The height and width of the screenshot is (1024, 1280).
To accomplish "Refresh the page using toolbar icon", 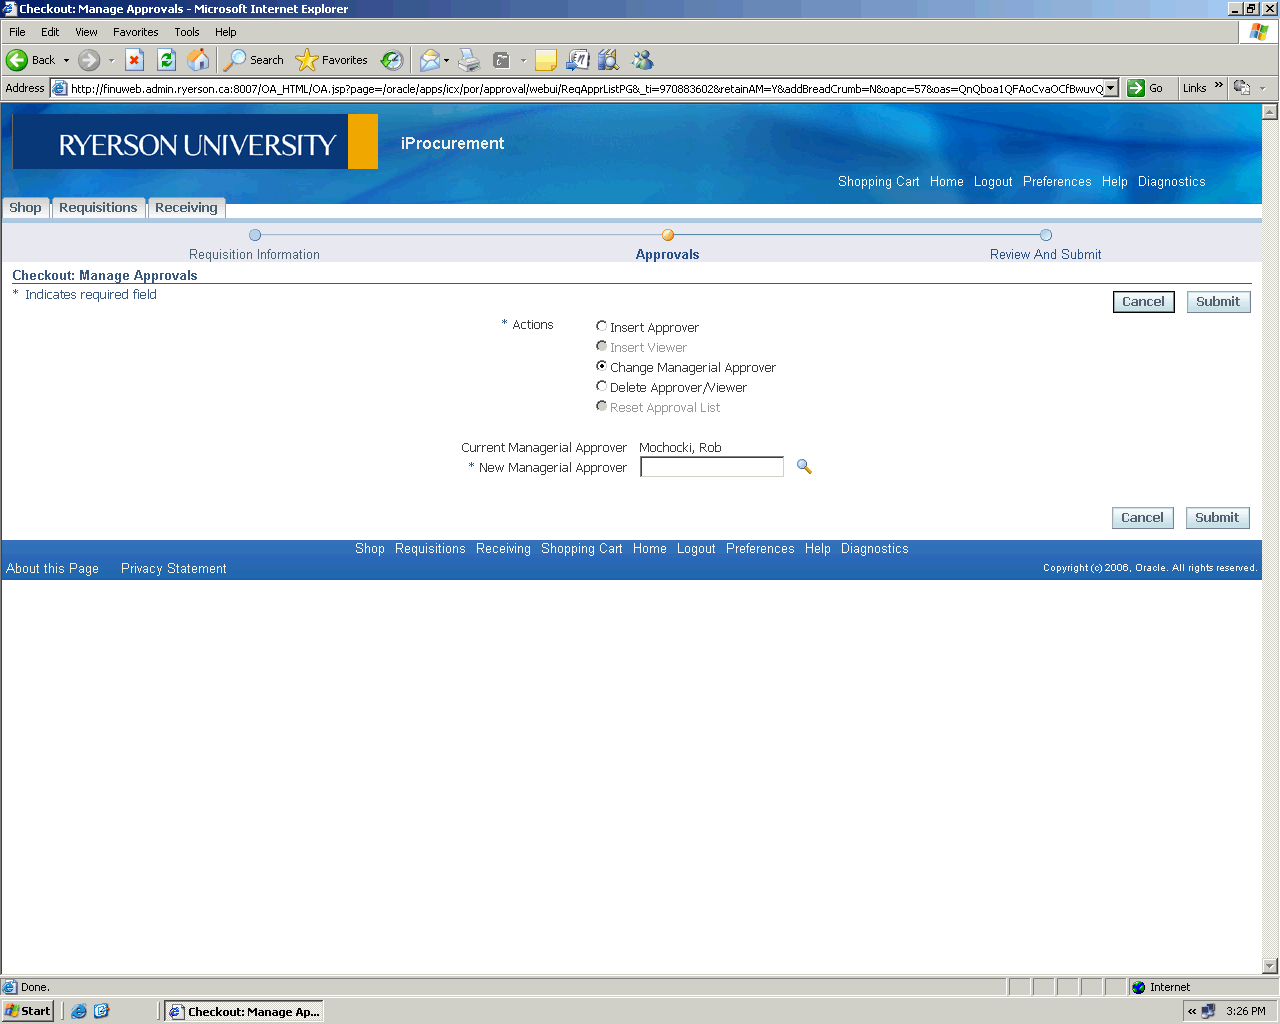I will point(166,60).
